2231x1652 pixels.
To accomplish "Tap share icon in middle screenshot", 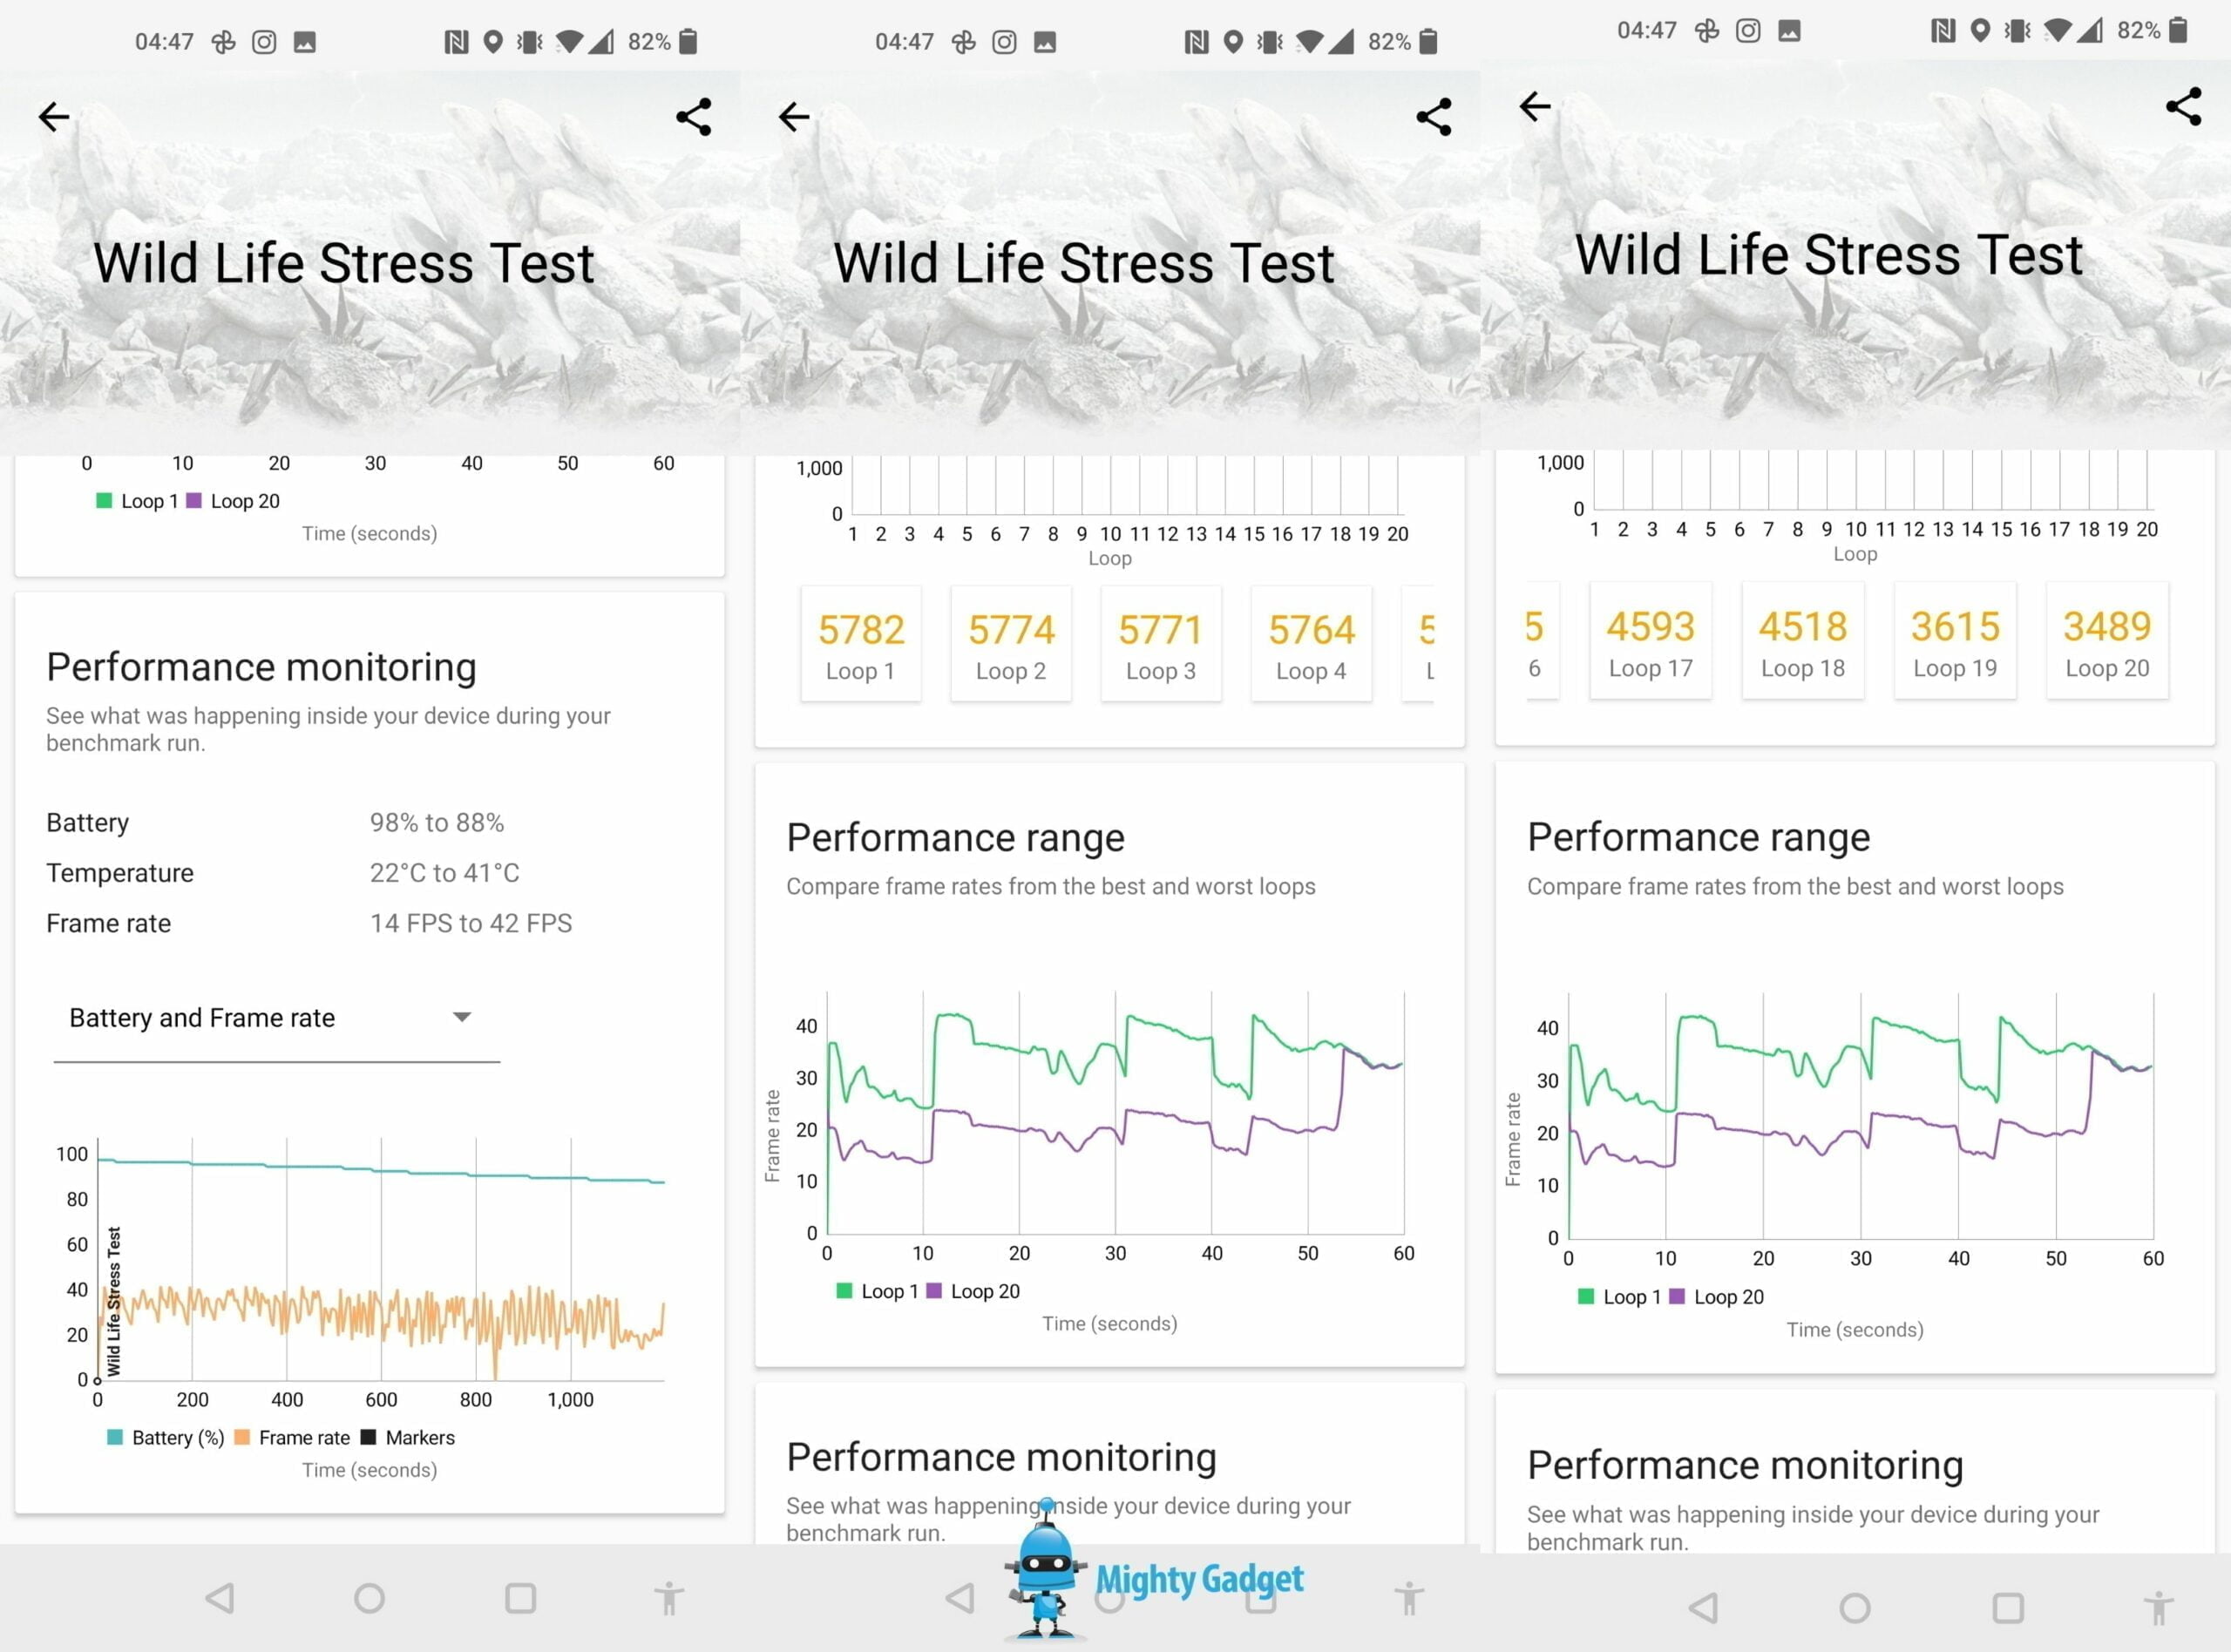I will click(x=1434, y=117).
